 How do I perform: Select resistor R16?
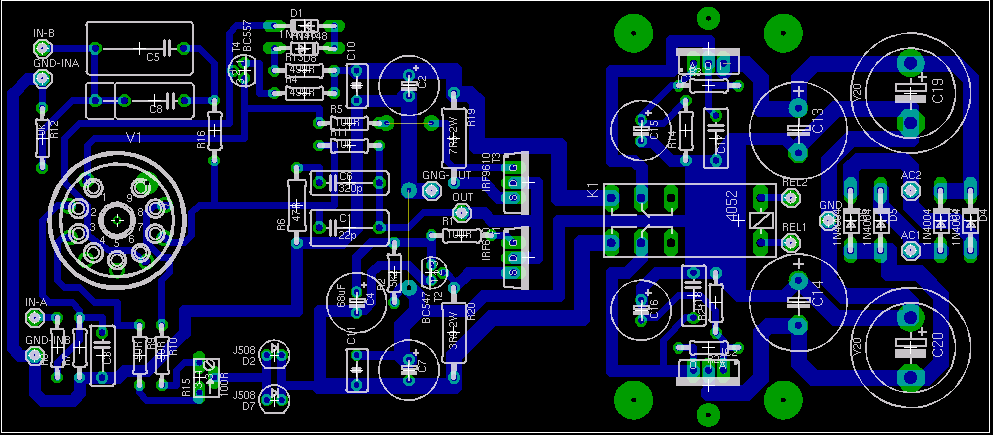point(214,129)
